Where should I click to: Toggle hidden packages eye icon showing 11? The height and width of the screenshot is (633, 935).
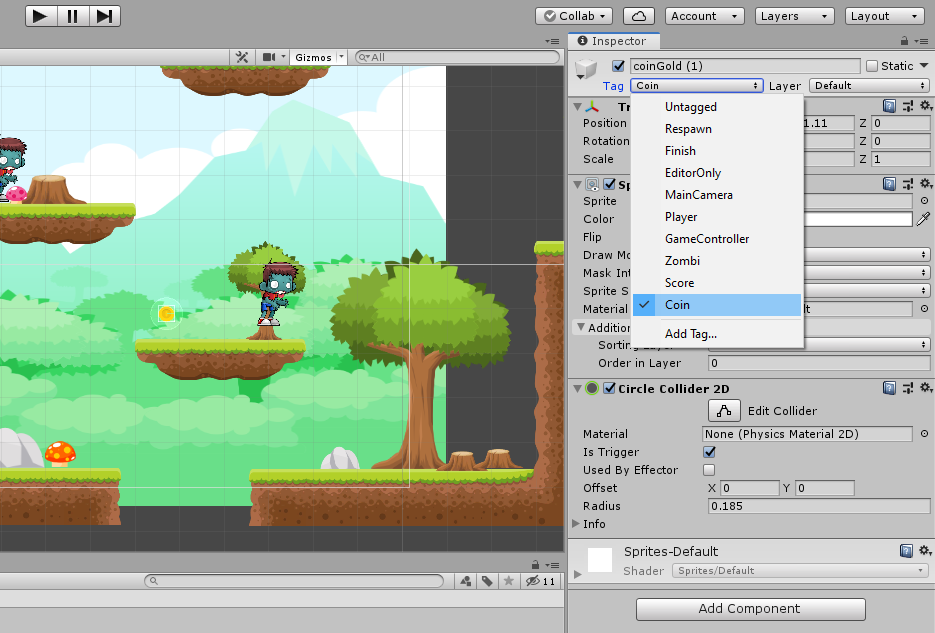point(540,581)
